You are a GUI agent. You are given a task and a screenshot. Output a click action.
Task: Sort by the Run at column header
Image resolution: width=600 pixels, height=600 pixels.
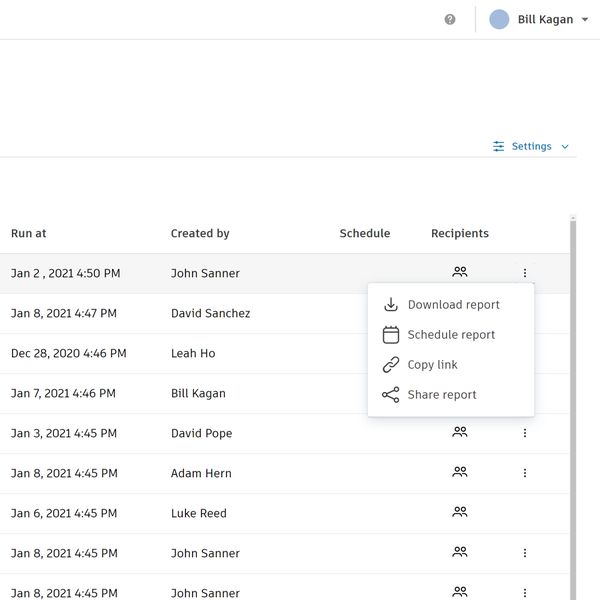28,233
